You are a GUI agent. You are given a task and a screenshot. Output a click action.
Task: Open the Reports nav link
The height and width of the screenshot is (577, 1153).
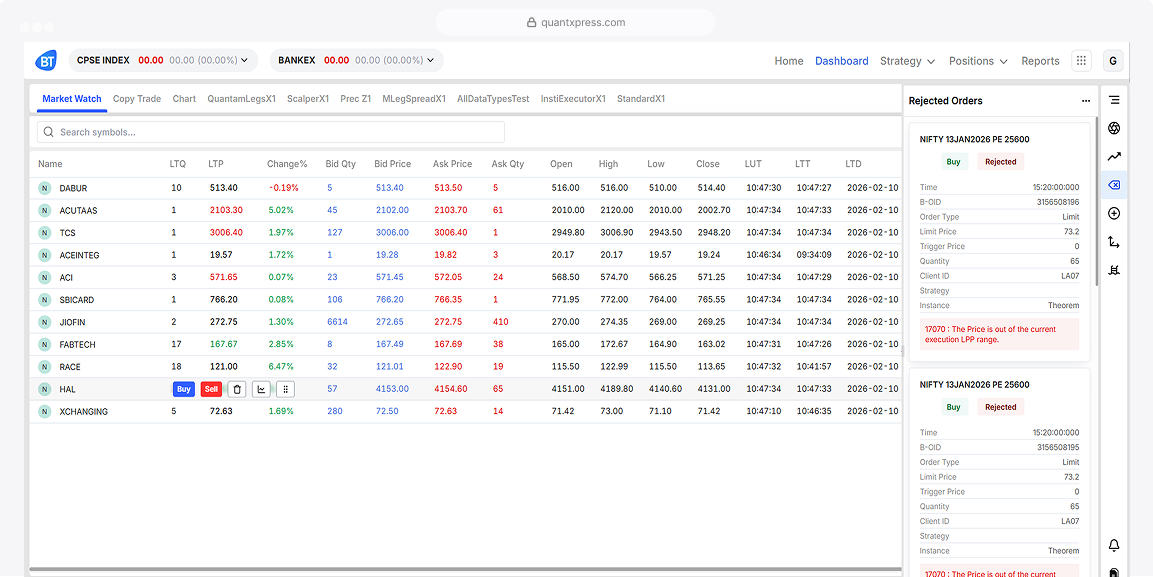coord(1040,61)
